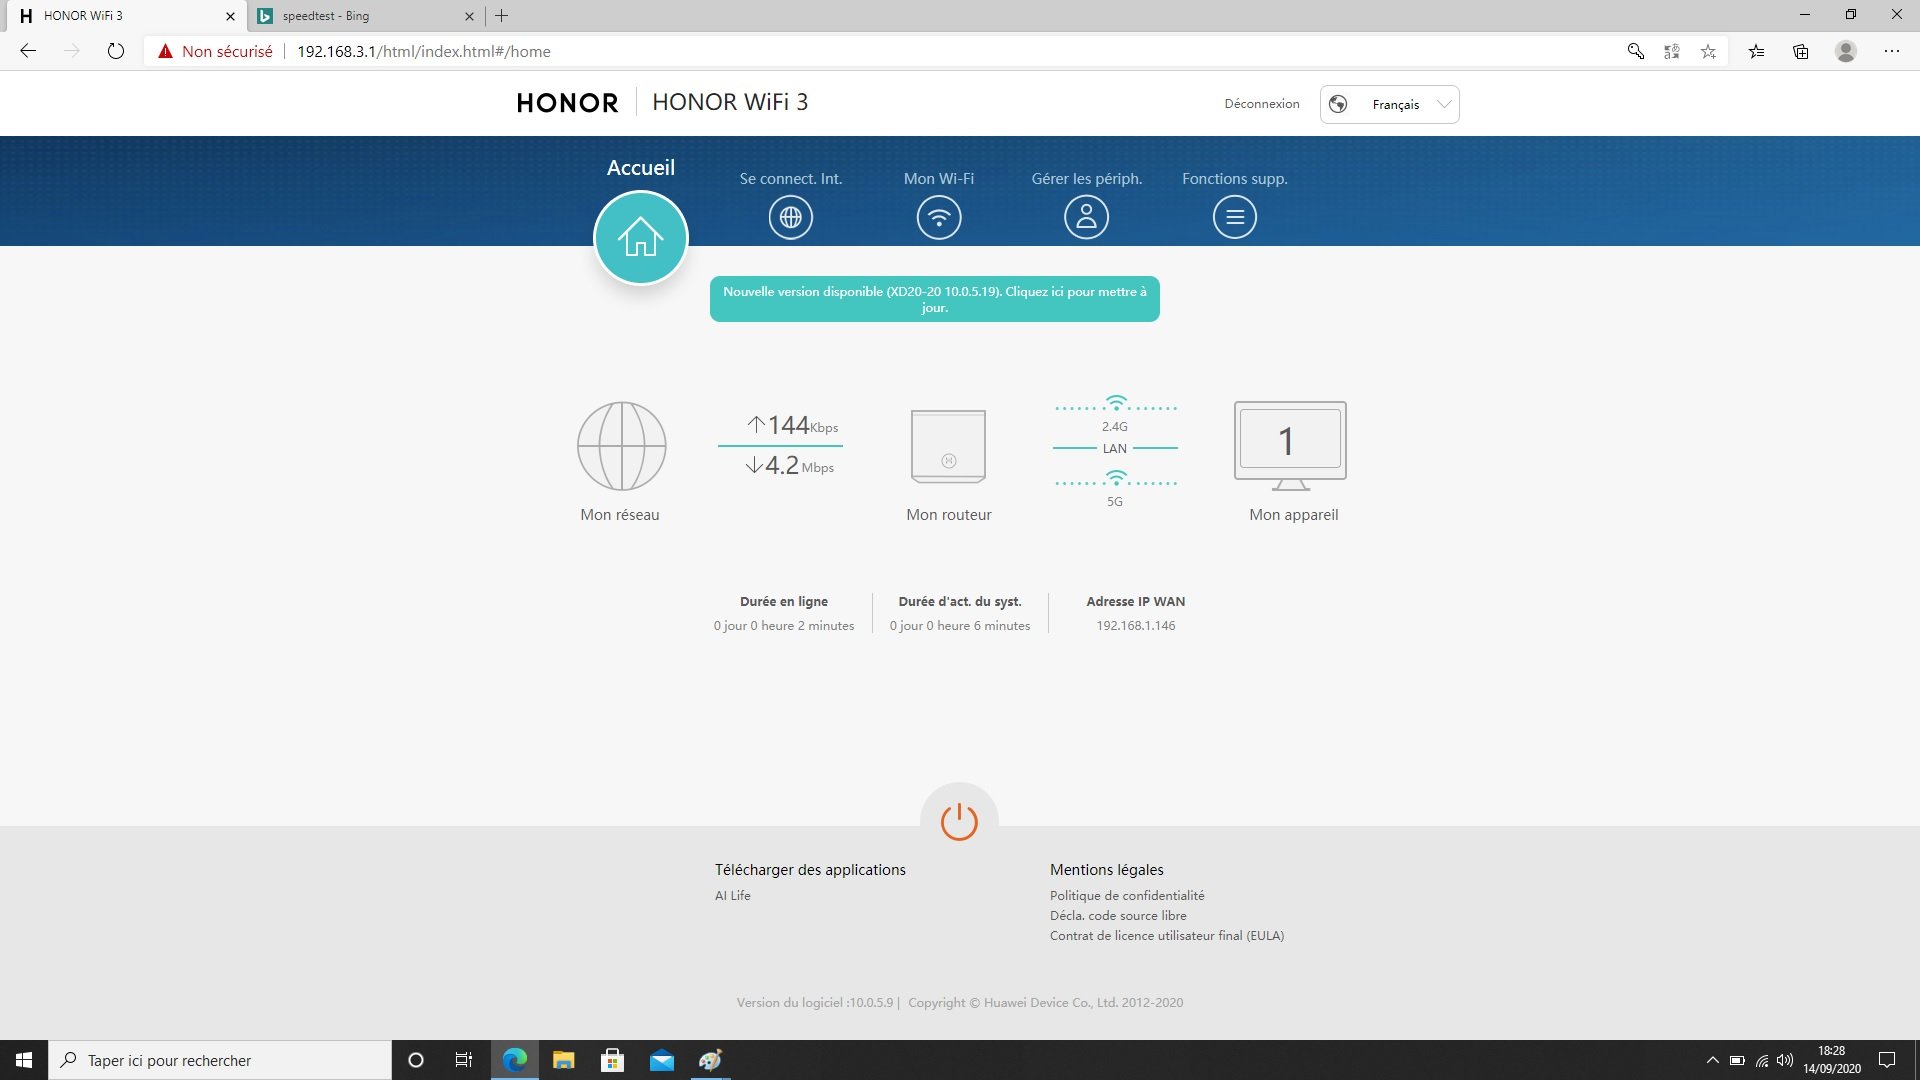Open File Explorer from taskbar

coord(563,1060)
